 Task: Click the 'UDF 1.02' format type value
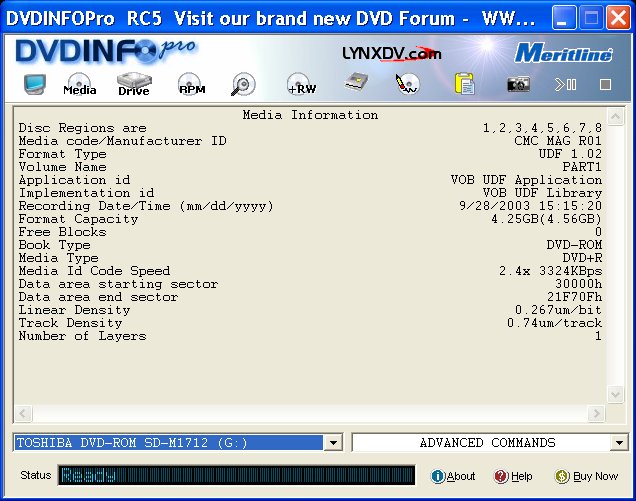click(x=570, y=154)
